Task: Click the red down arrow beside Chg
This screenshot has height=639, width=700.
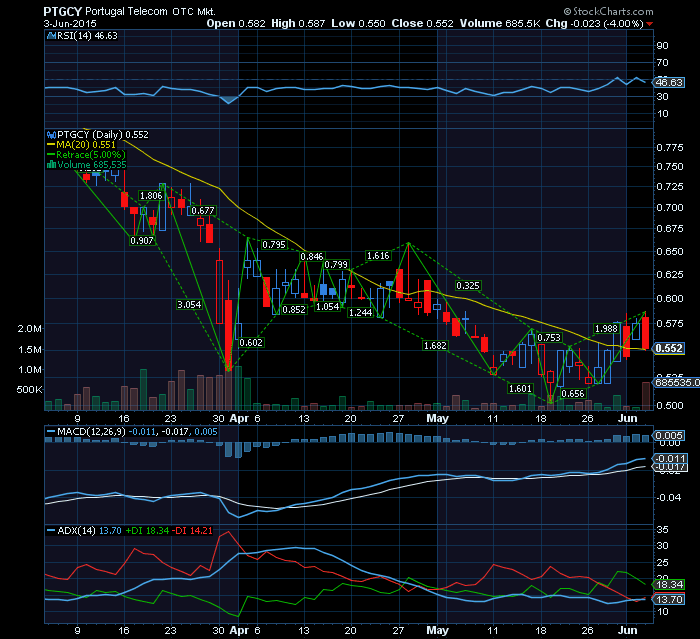Action: tap(650, 24)
